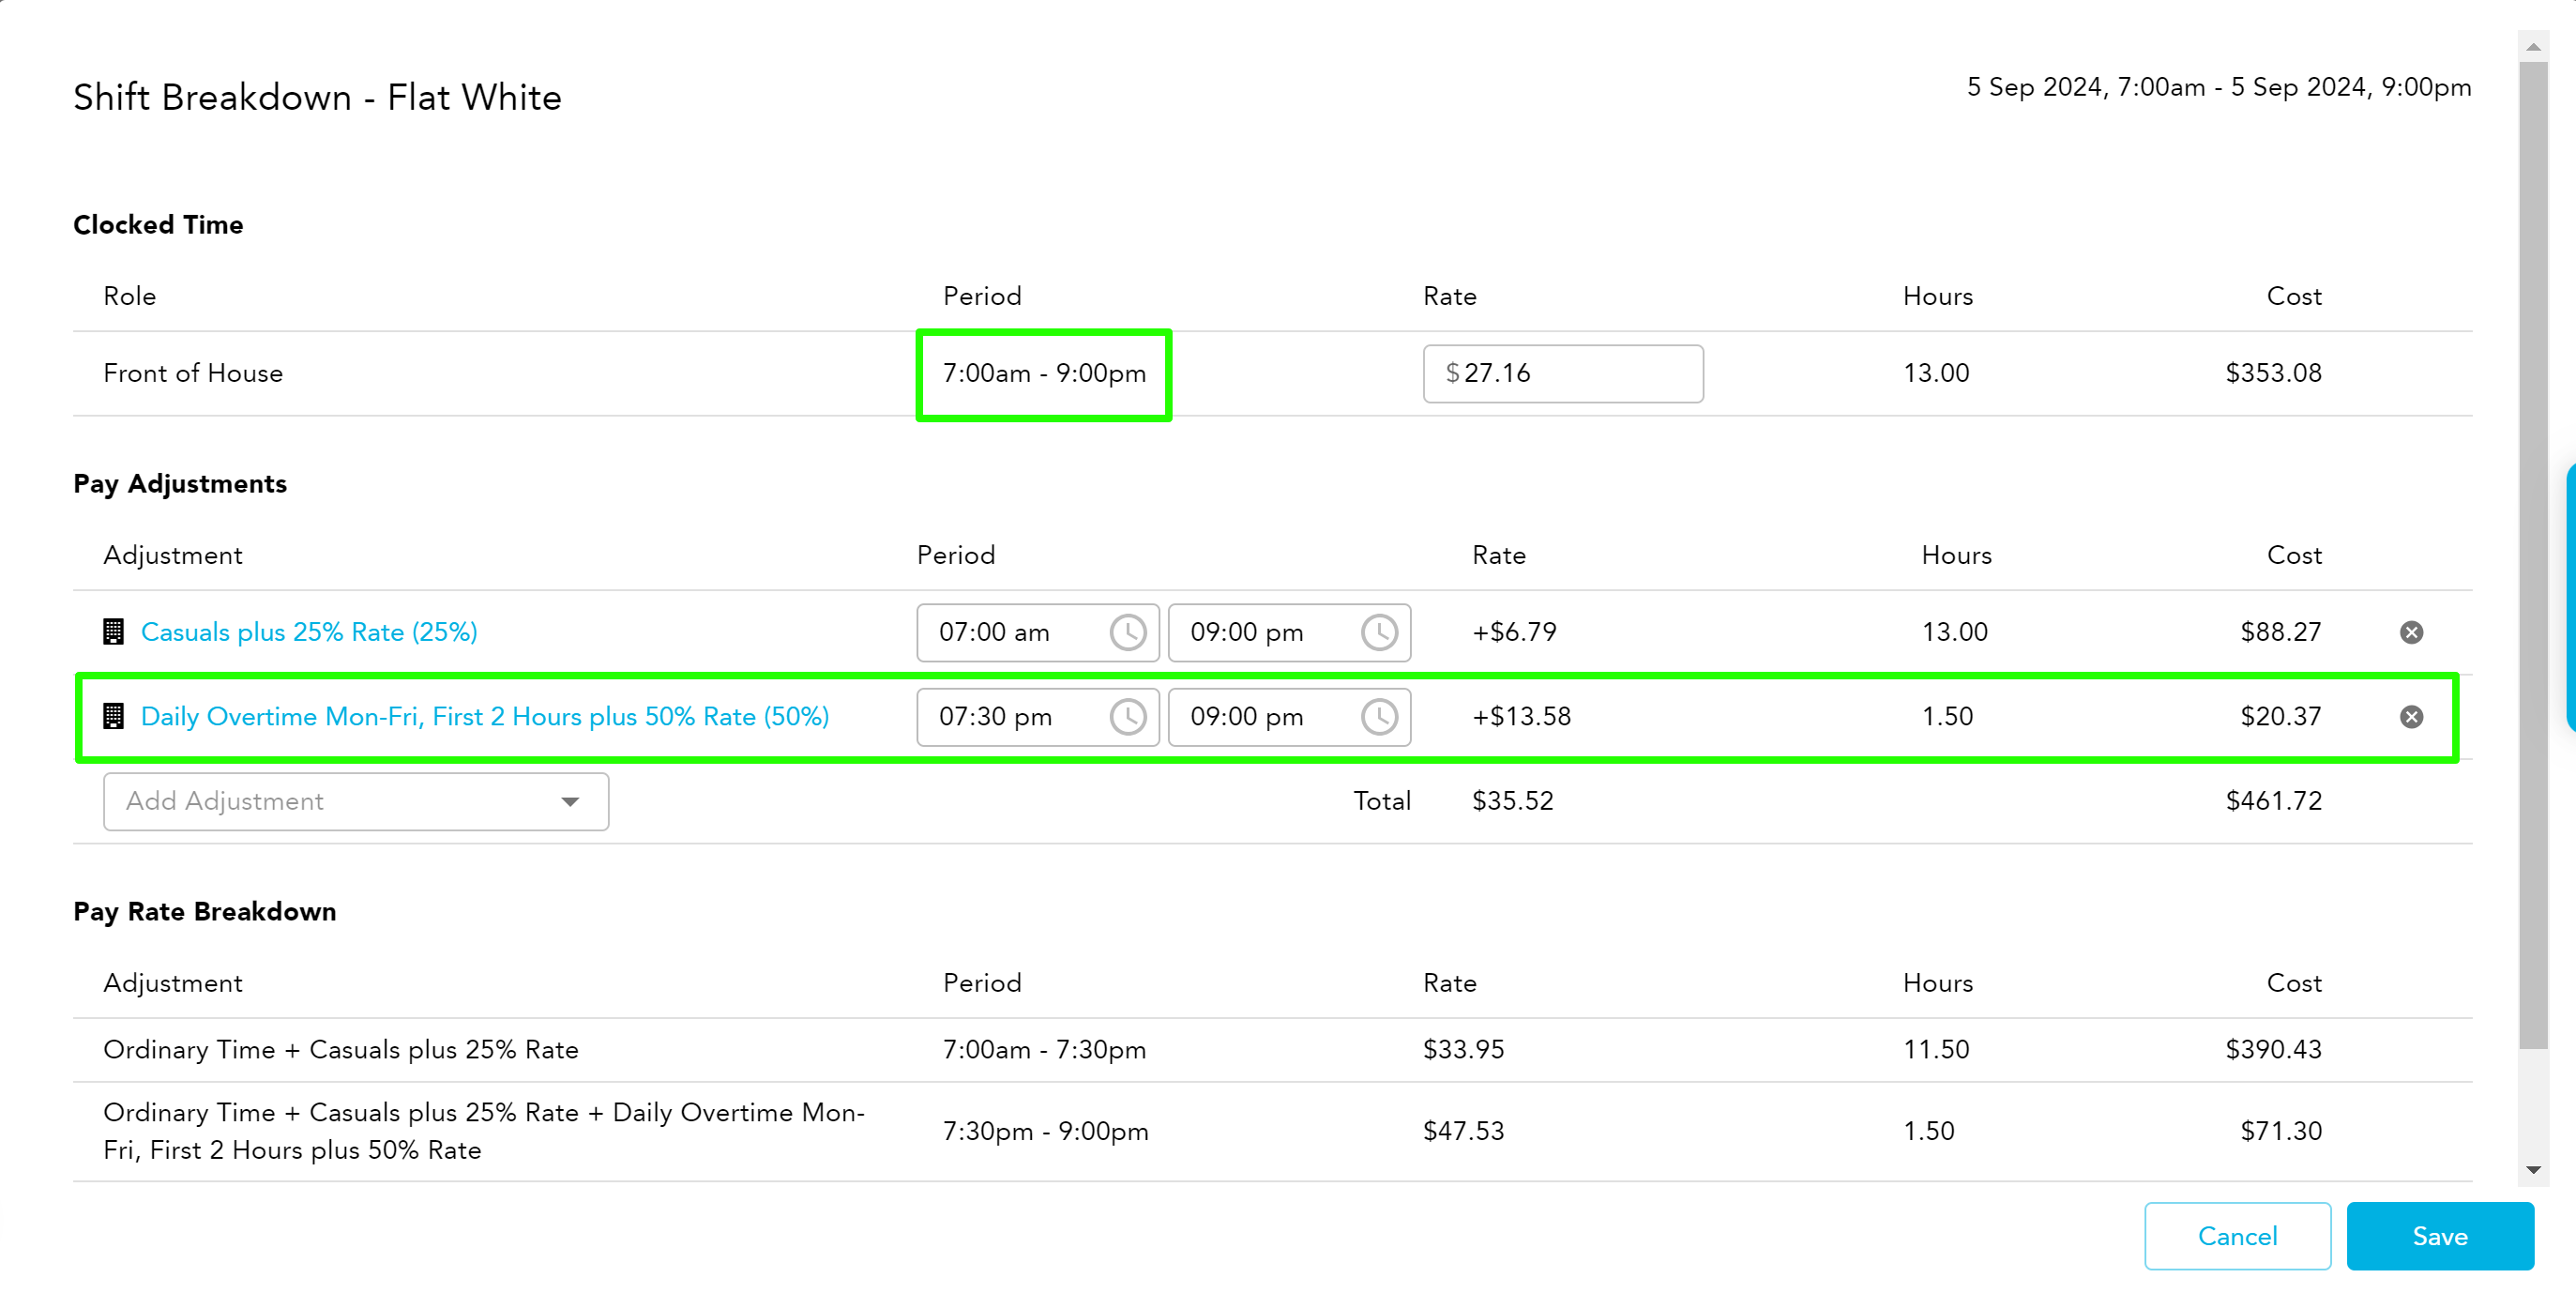This screenshot has width=2576, height=1293.
Task: Click the 7:30pm - 9:00pm period
Action: point(1045,1131)
